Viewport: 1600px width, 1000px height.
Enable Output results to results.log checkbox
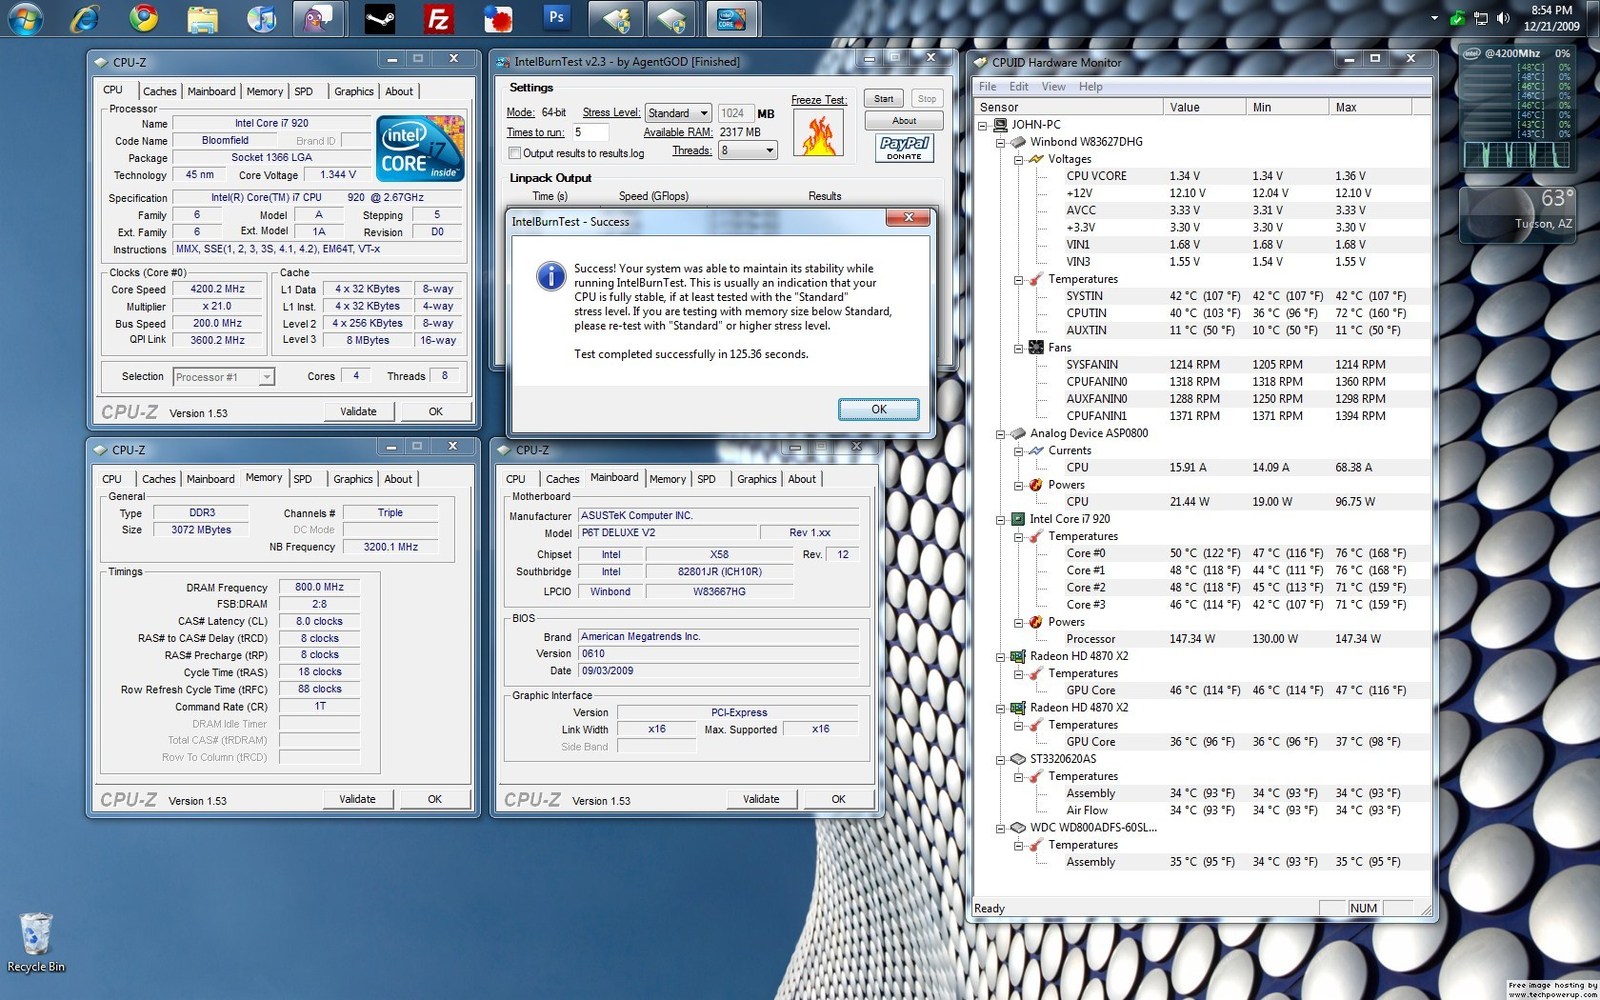click(x=514, y=153)
